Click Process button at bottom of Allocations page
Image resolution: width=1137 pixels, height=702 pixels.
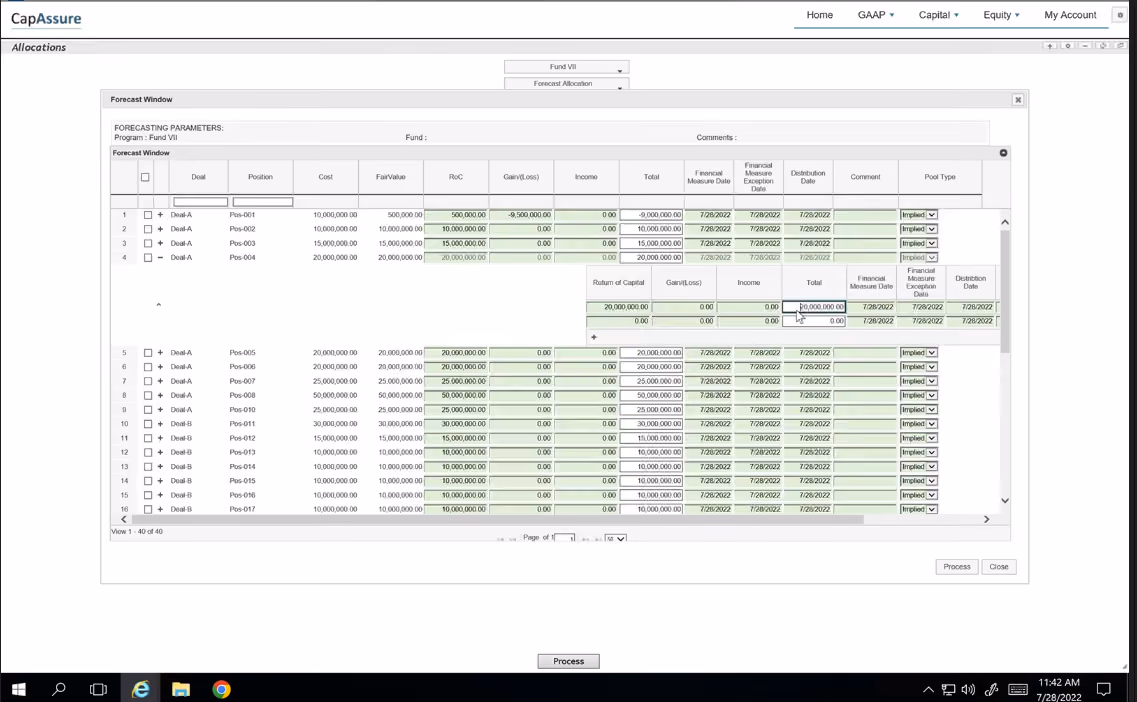(x=568, y=661)
